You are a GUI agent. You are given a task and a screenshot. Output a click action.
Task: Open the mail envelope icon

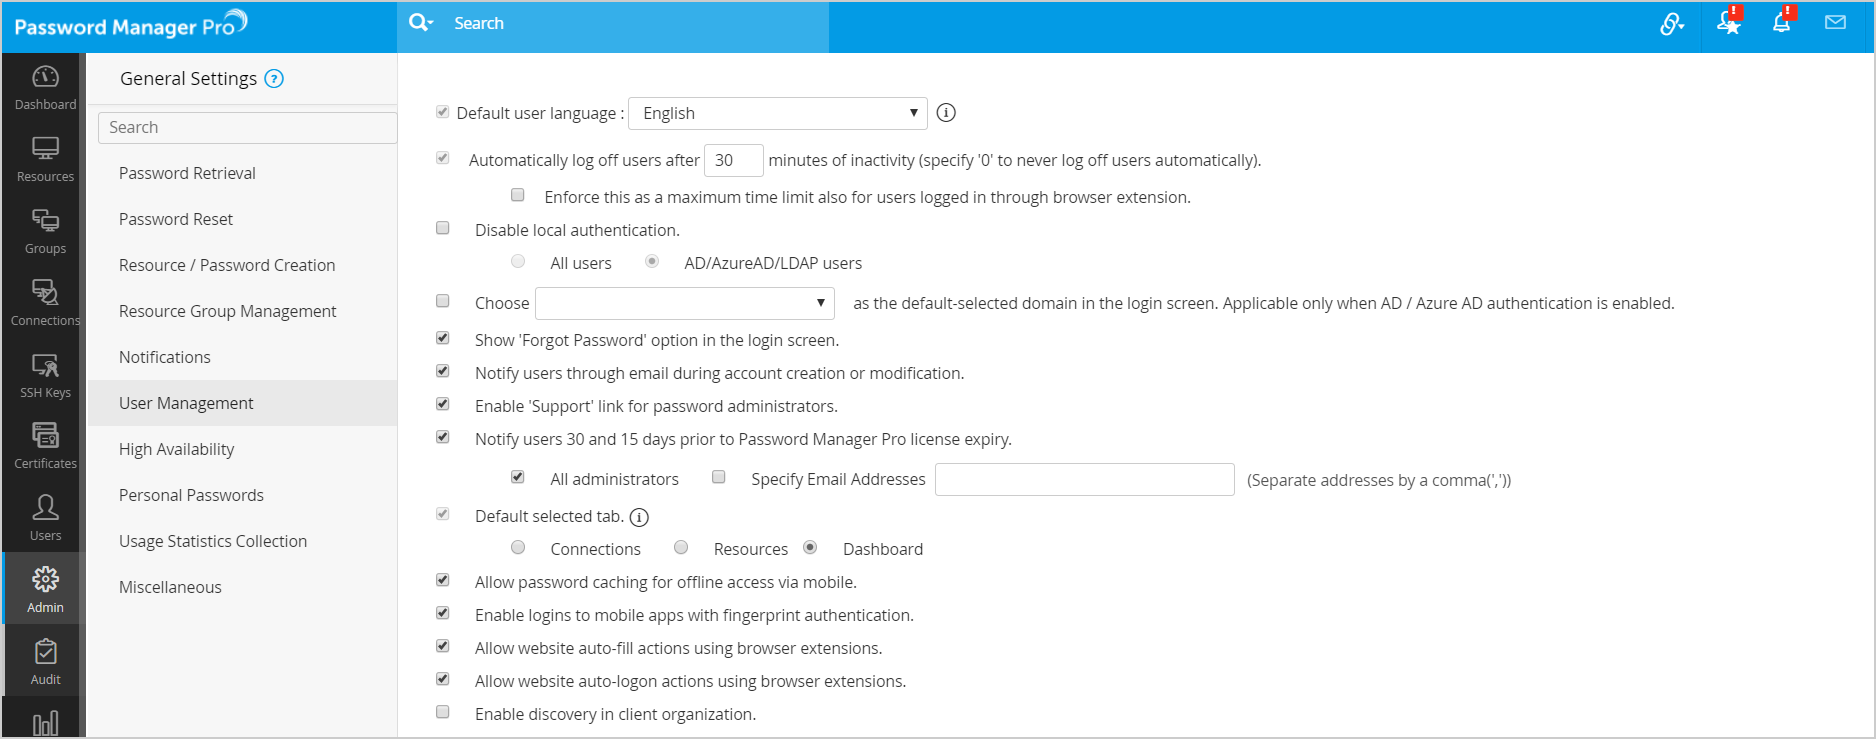click(x=1835, y=23)
